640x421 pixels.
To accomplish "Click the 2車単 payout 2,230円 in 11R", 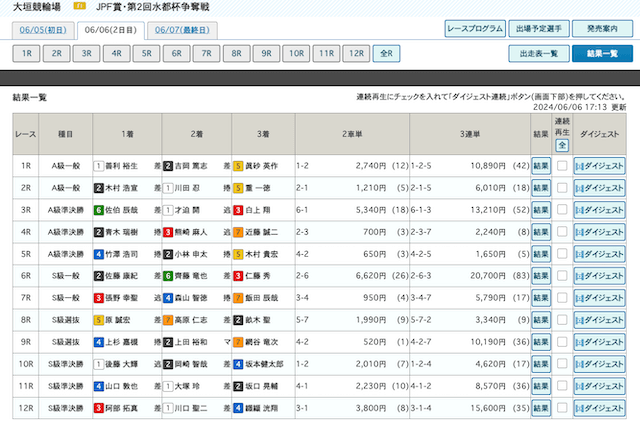I will (371, 386).
